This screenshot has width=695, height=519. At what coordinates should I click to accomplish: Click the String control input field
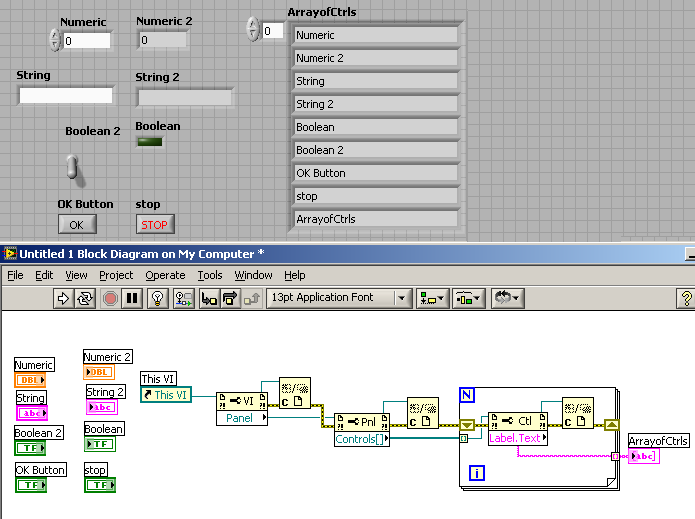tap(66, 96)
